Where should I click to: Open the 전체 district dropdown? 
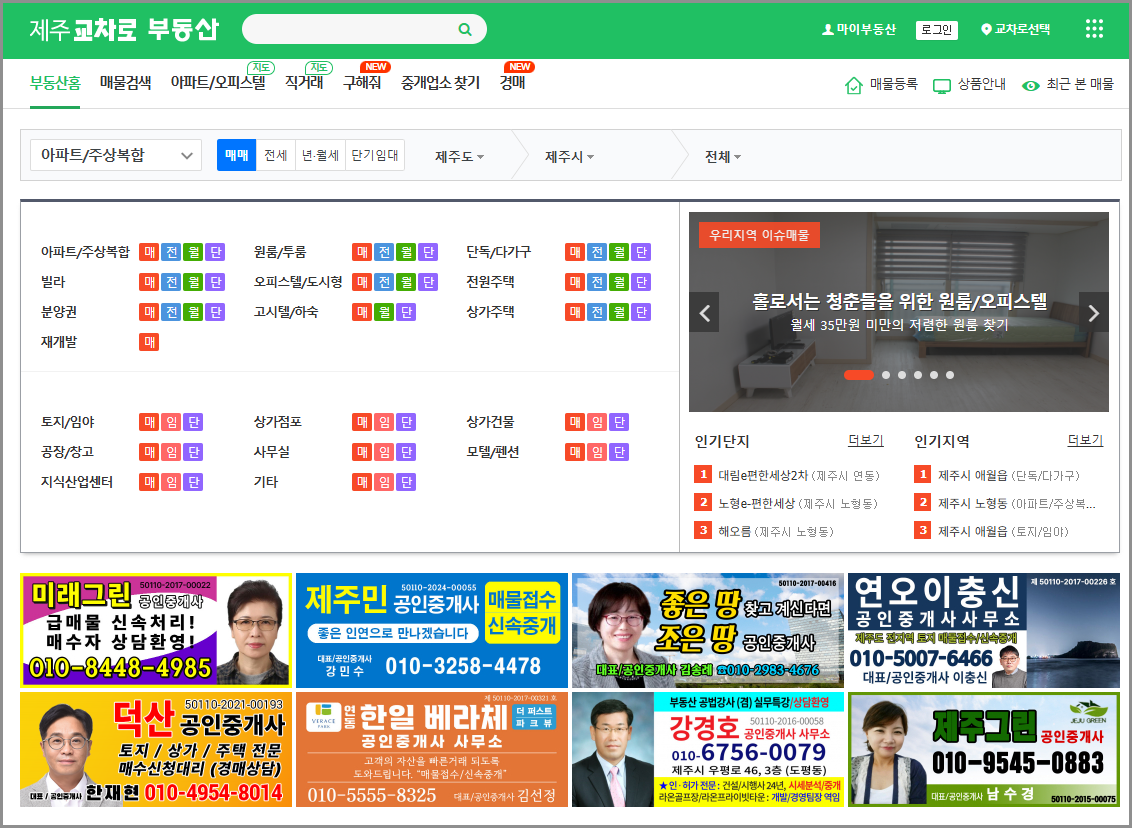pos(722,155)
